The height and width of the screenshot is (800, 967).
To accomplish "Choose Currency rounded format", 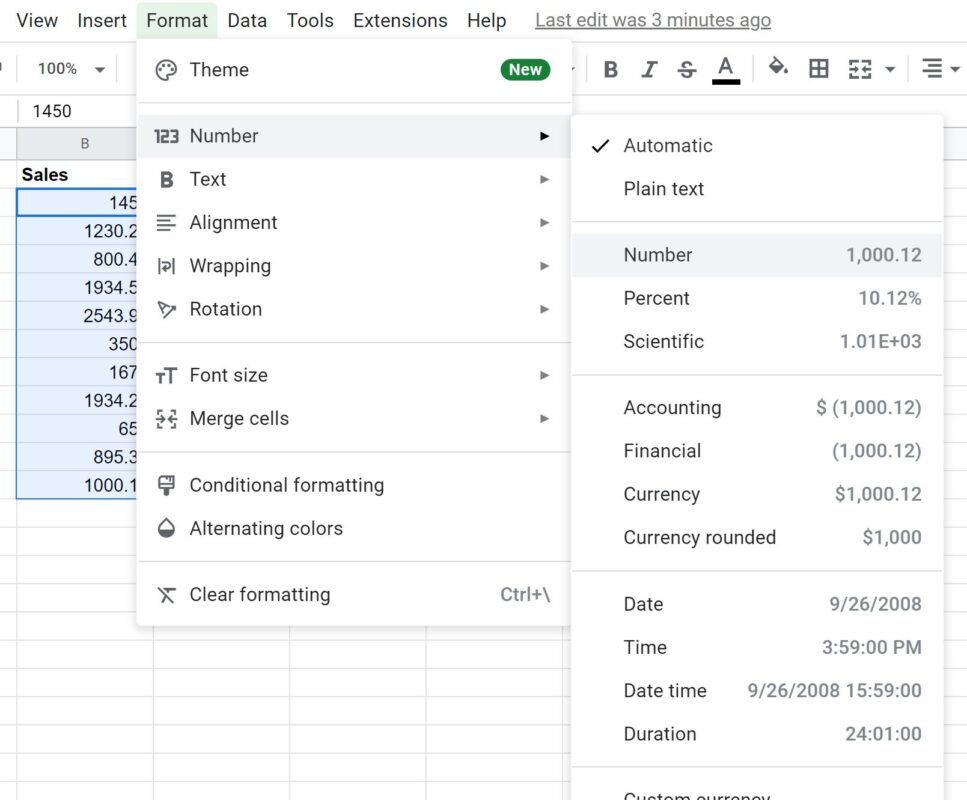I will (x=757, y=537).
